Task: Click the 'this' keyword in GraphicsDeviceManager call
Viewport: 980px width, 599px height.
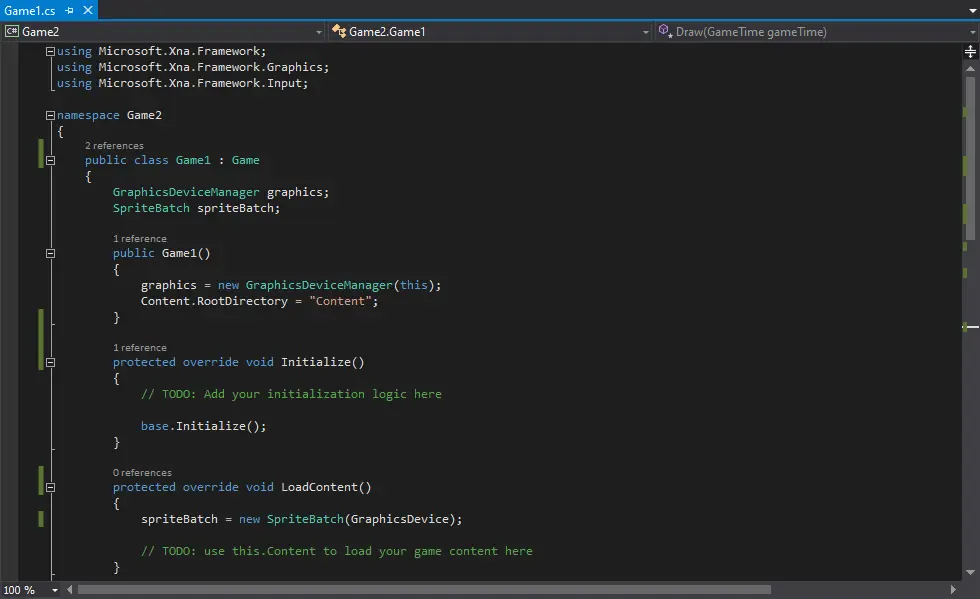Action: pos(414,285)
